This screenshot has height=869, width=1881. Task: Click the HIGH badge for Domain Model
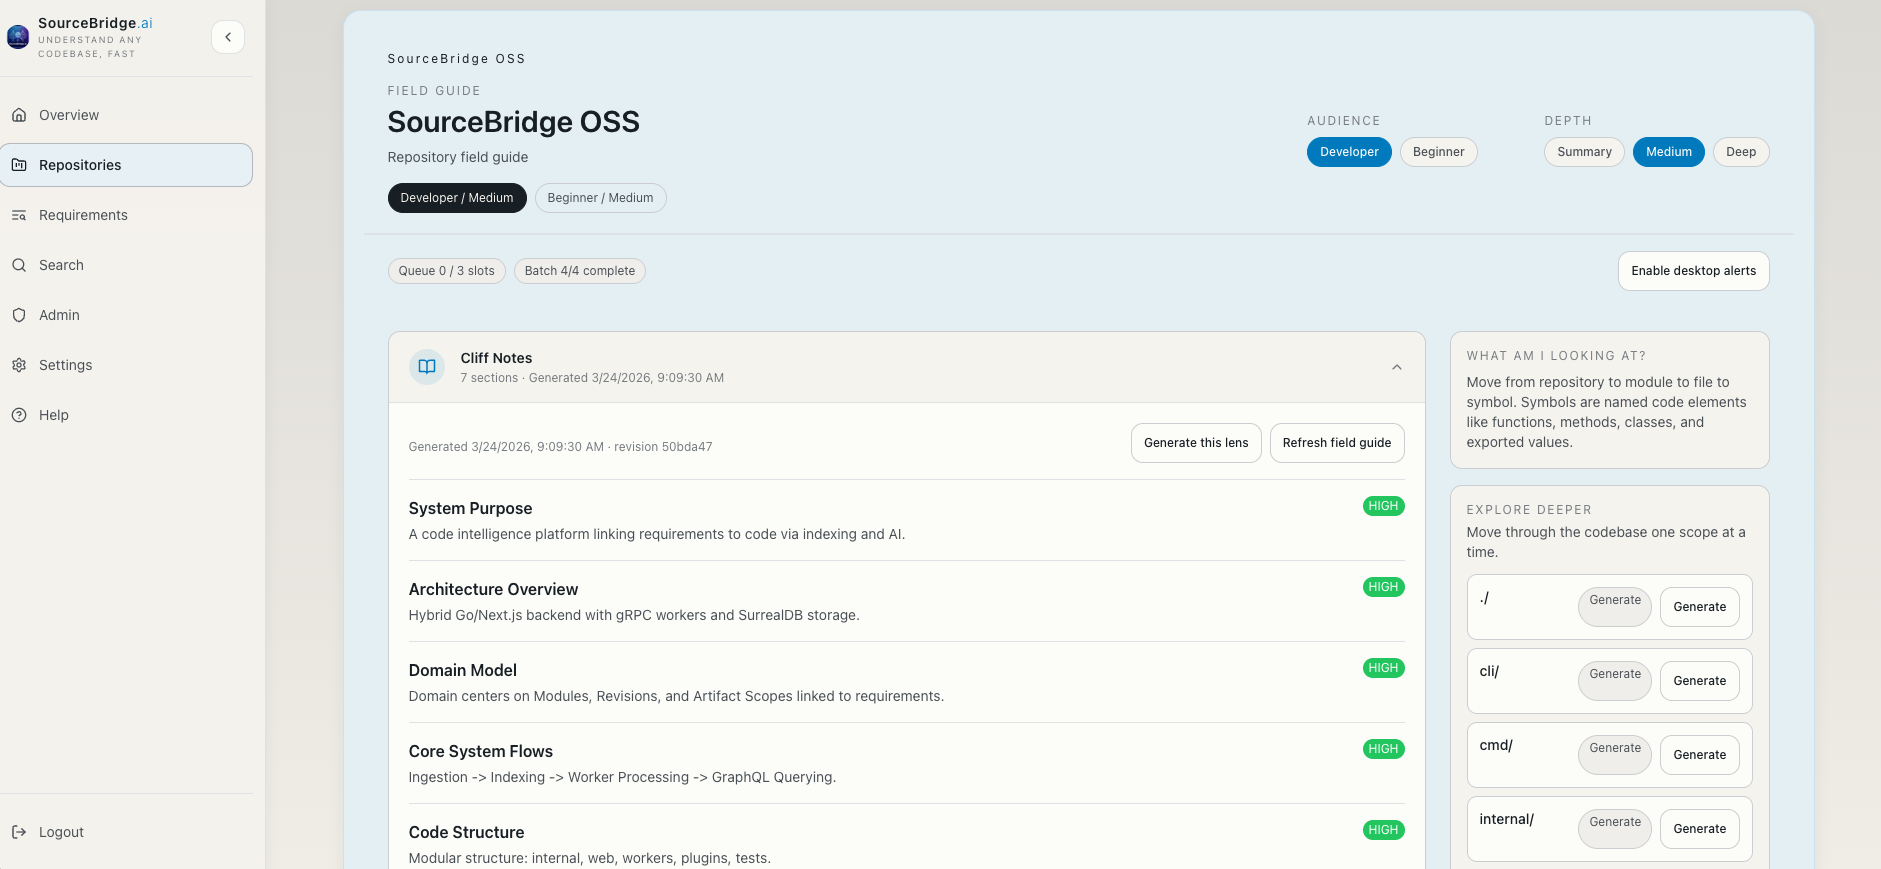[x=1383, y=668]
